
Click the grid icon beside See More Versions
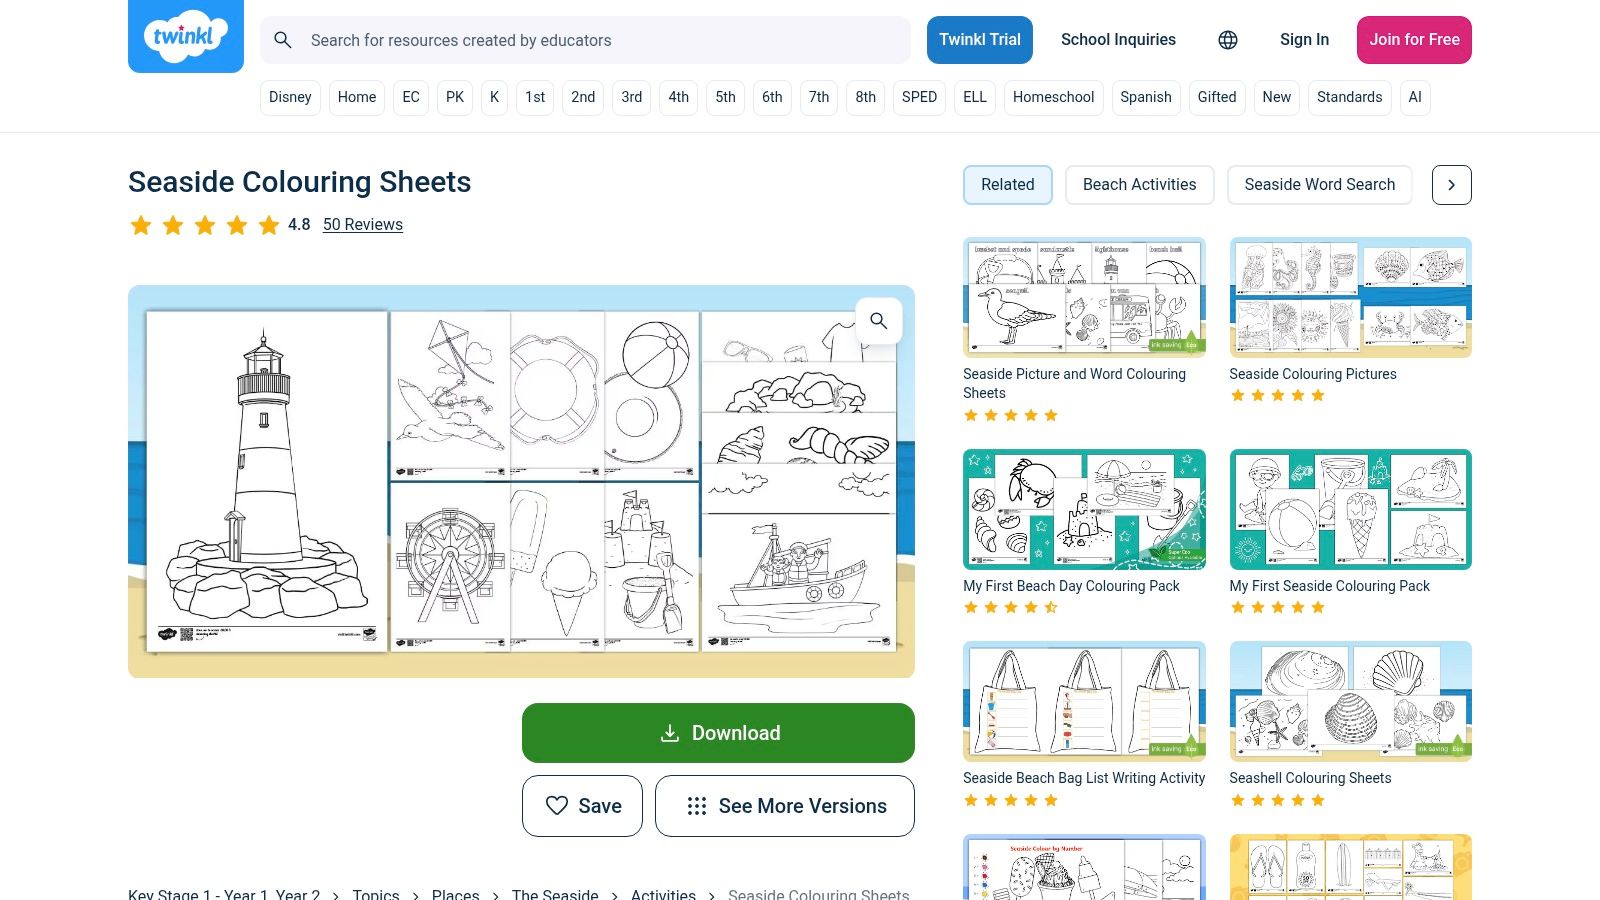pyautogui.click(x=697, y=806)
